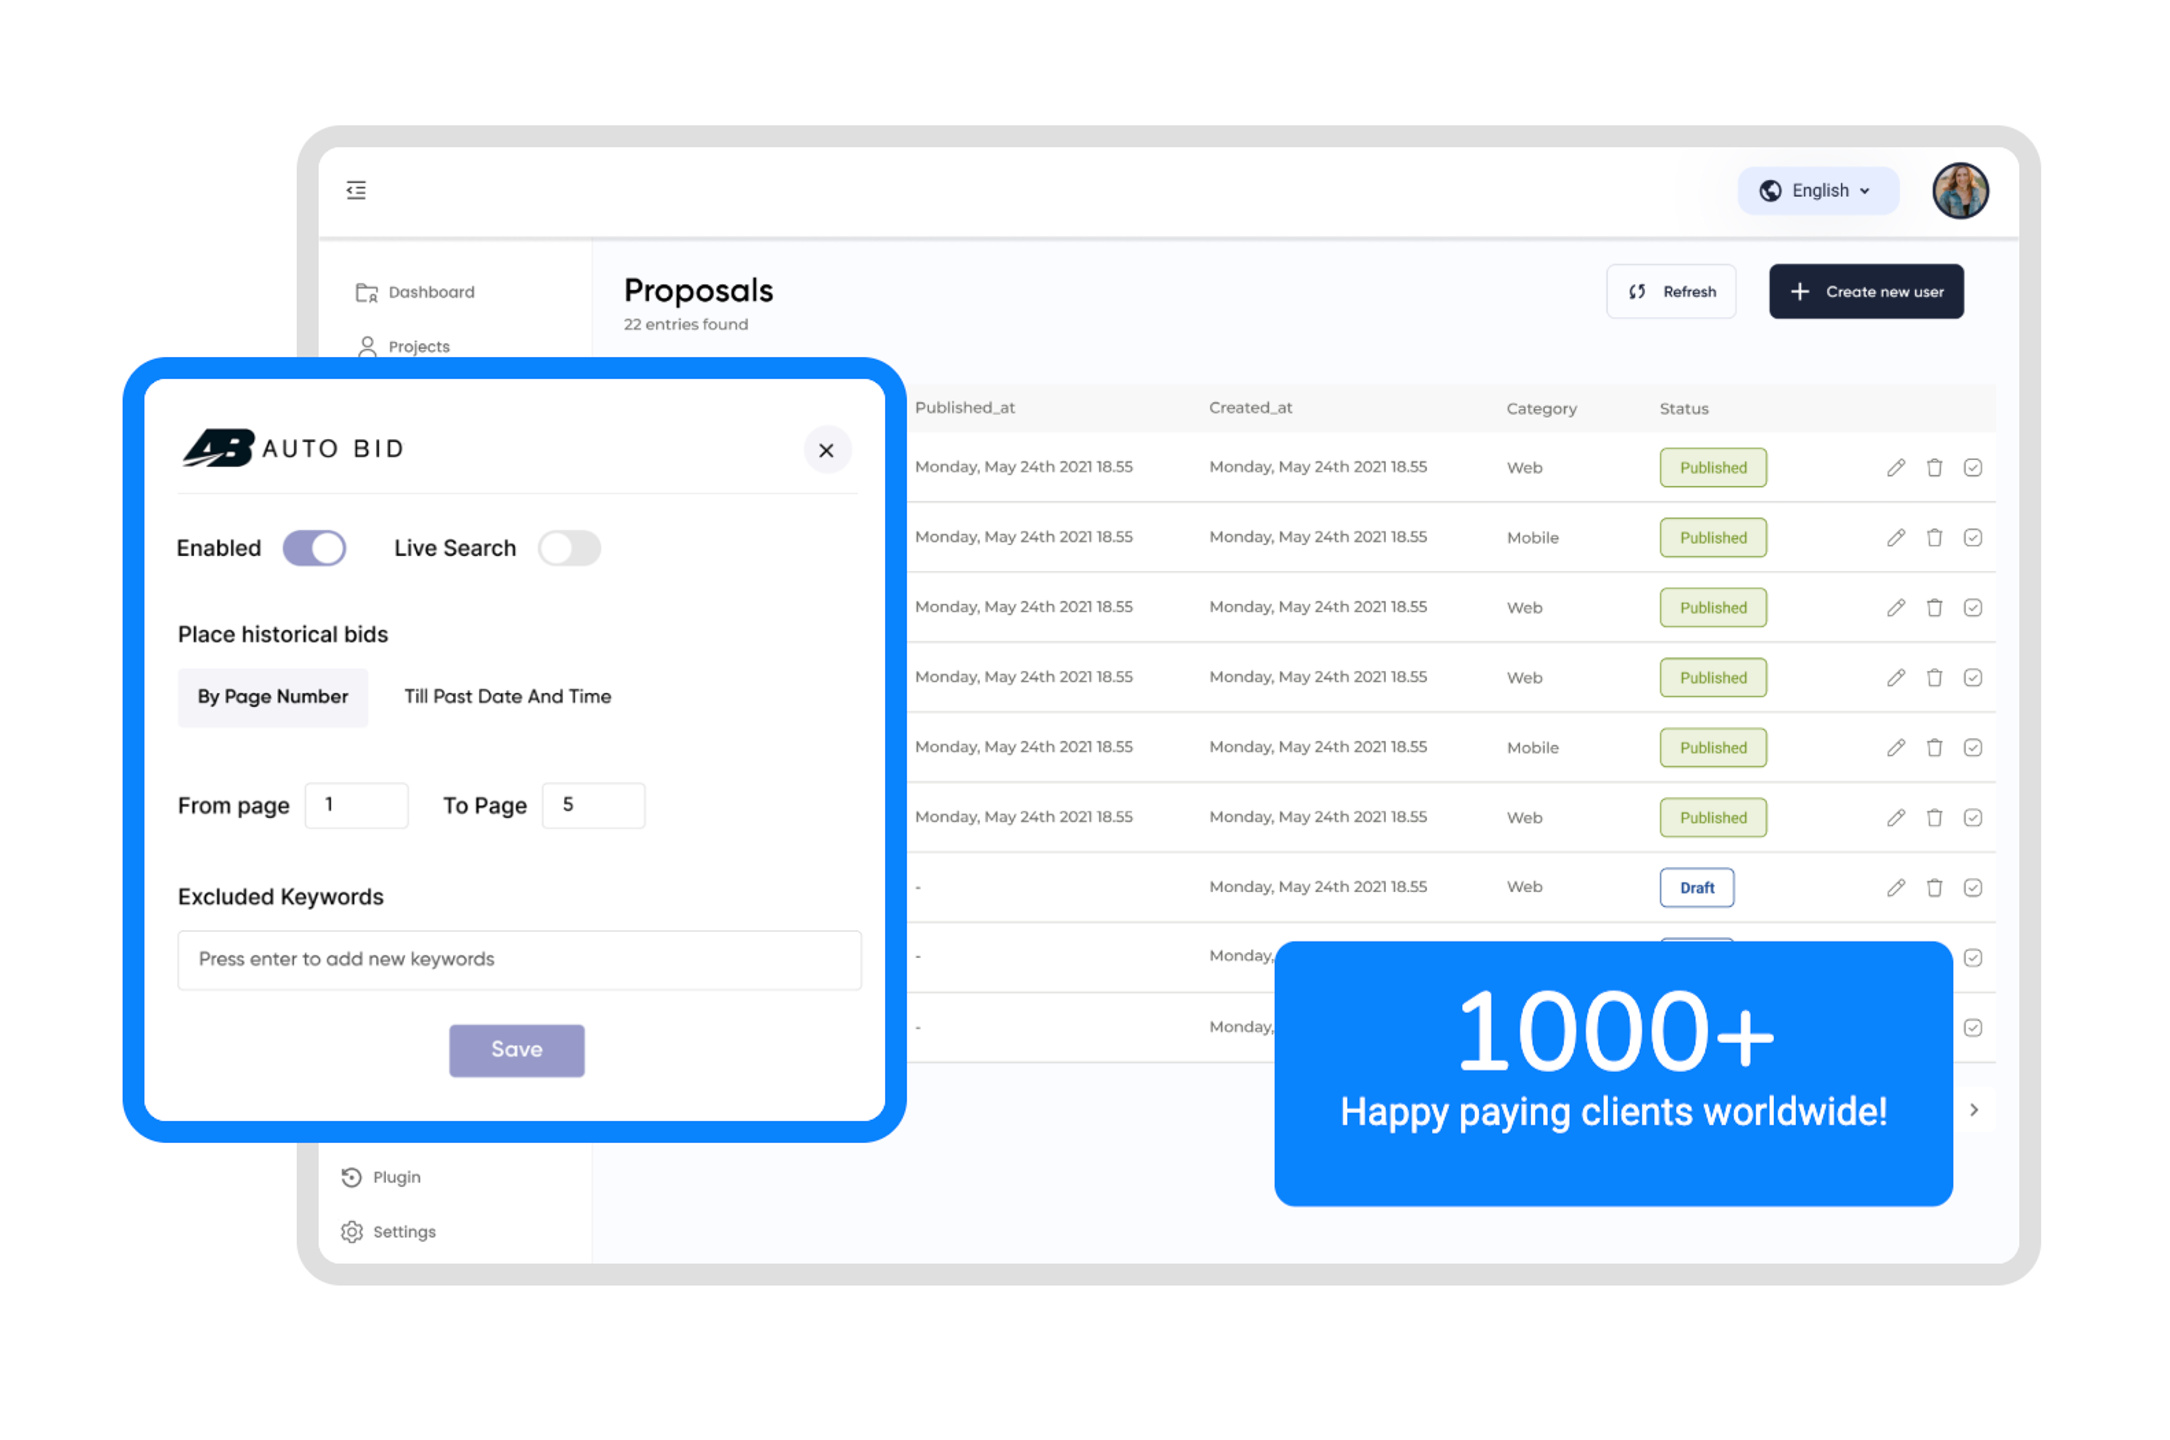Edit the first Mobile-category proposal
Viewport: 2170px width, 1440px height.
click(x=1896, y=538)
